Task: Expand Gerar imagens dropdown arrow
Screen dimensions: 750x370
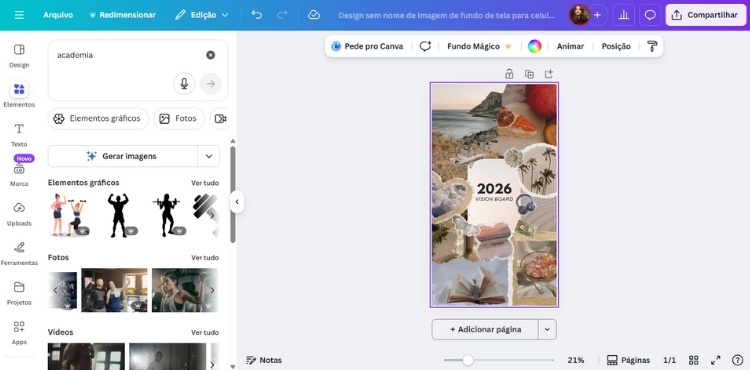Action: [209, 156]
